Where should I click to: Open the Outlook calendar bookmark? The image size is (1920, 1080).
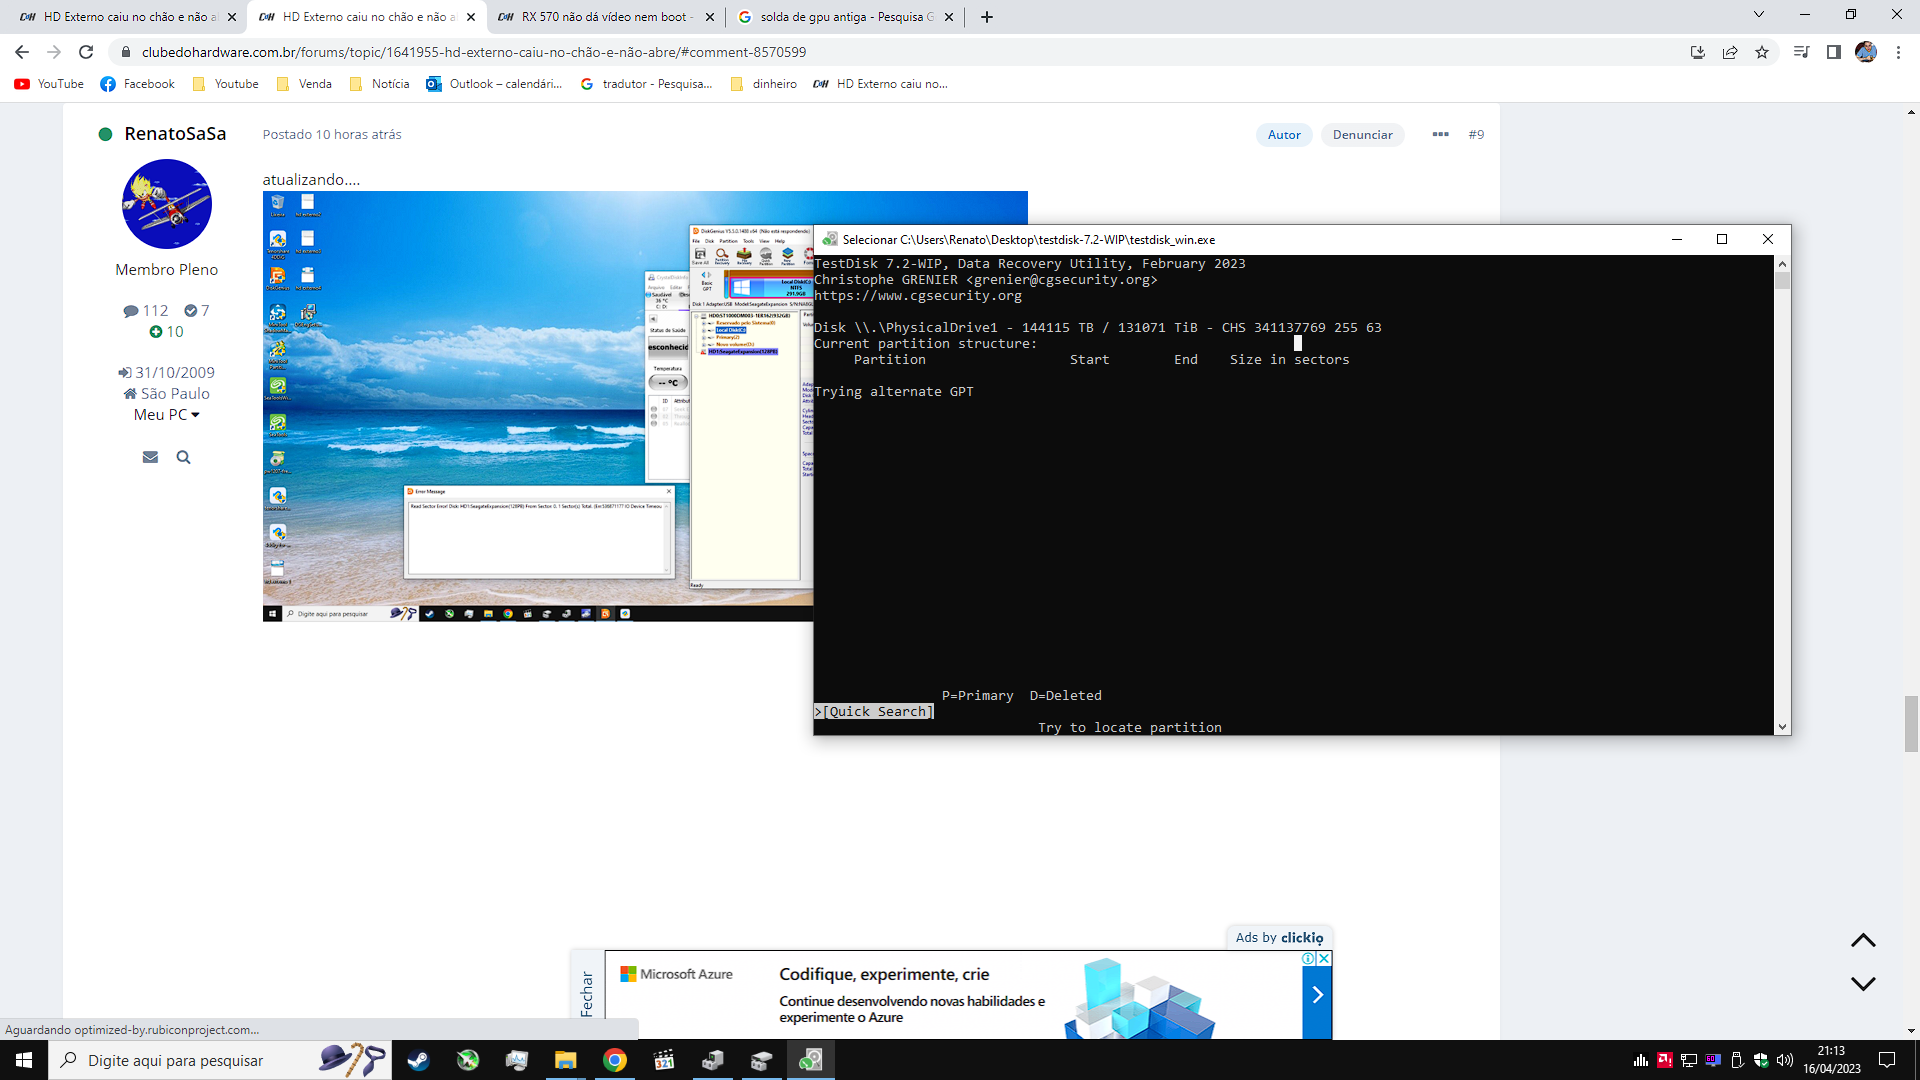[494, 84]
